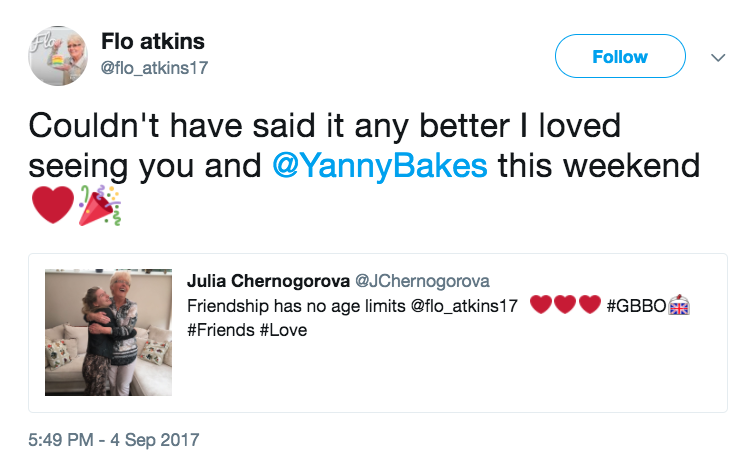
Task: Open the #Friends hashtag
Action: click(x=220, y=329)
